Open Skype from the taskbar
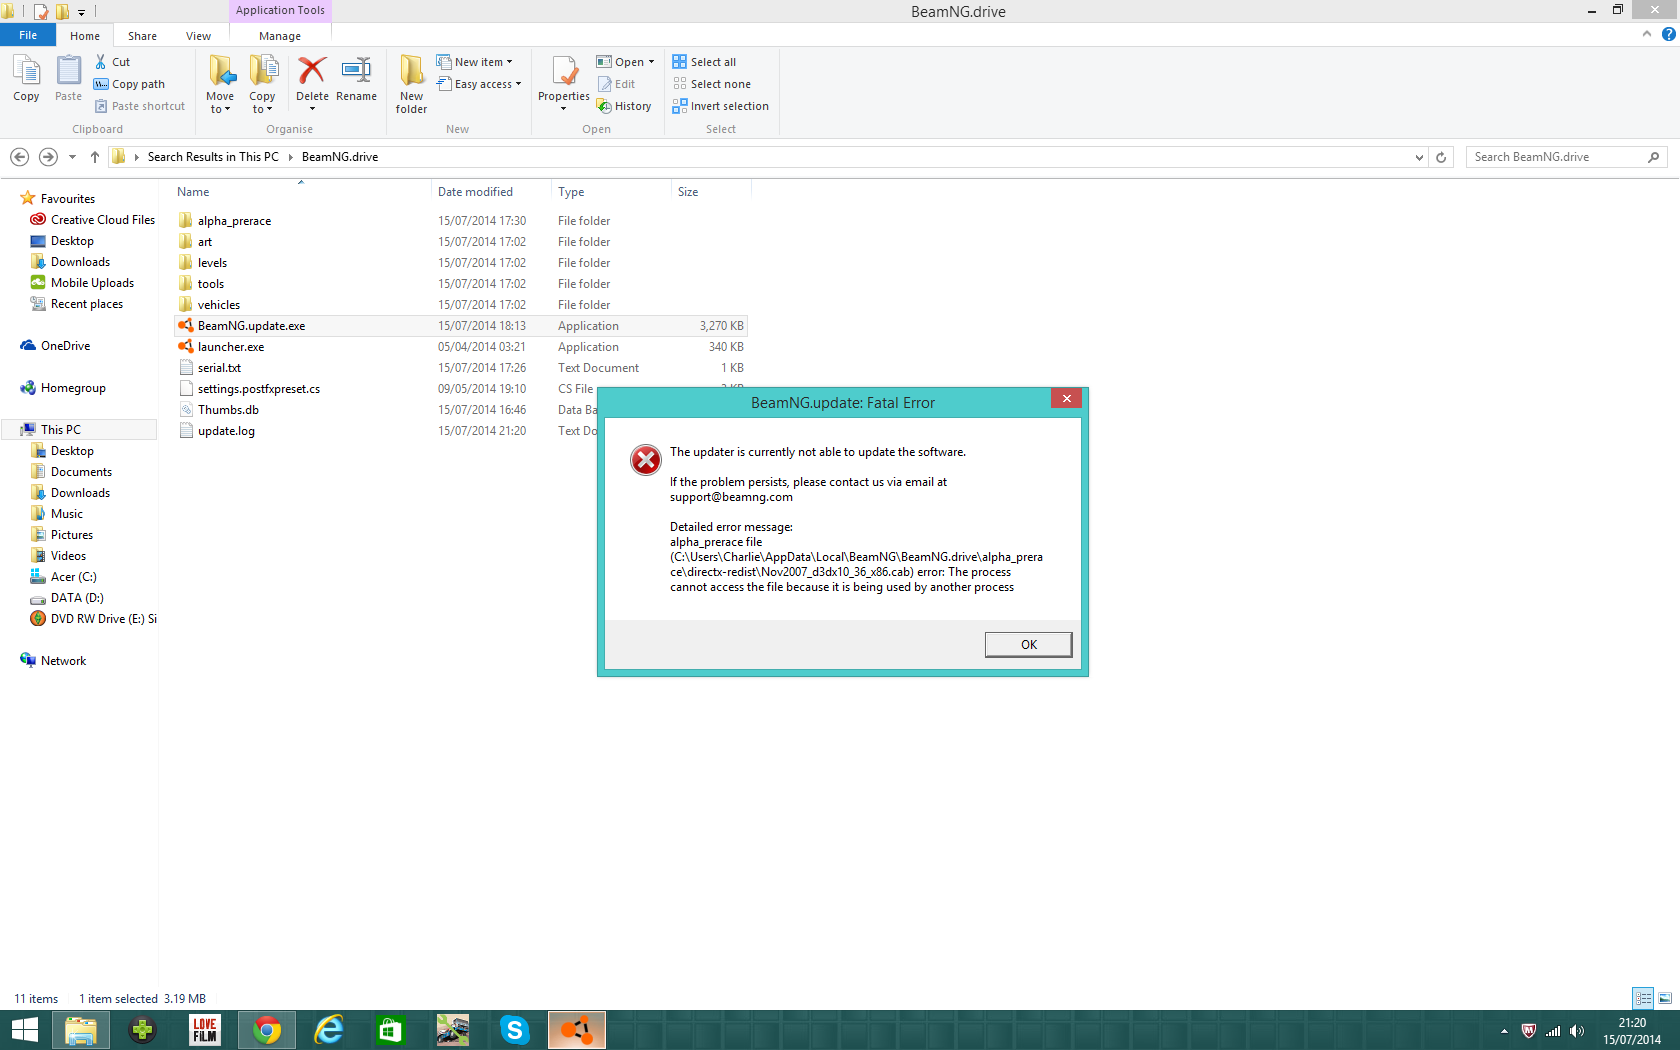Screen dimensions: 1680x1050 (515, 1030)
